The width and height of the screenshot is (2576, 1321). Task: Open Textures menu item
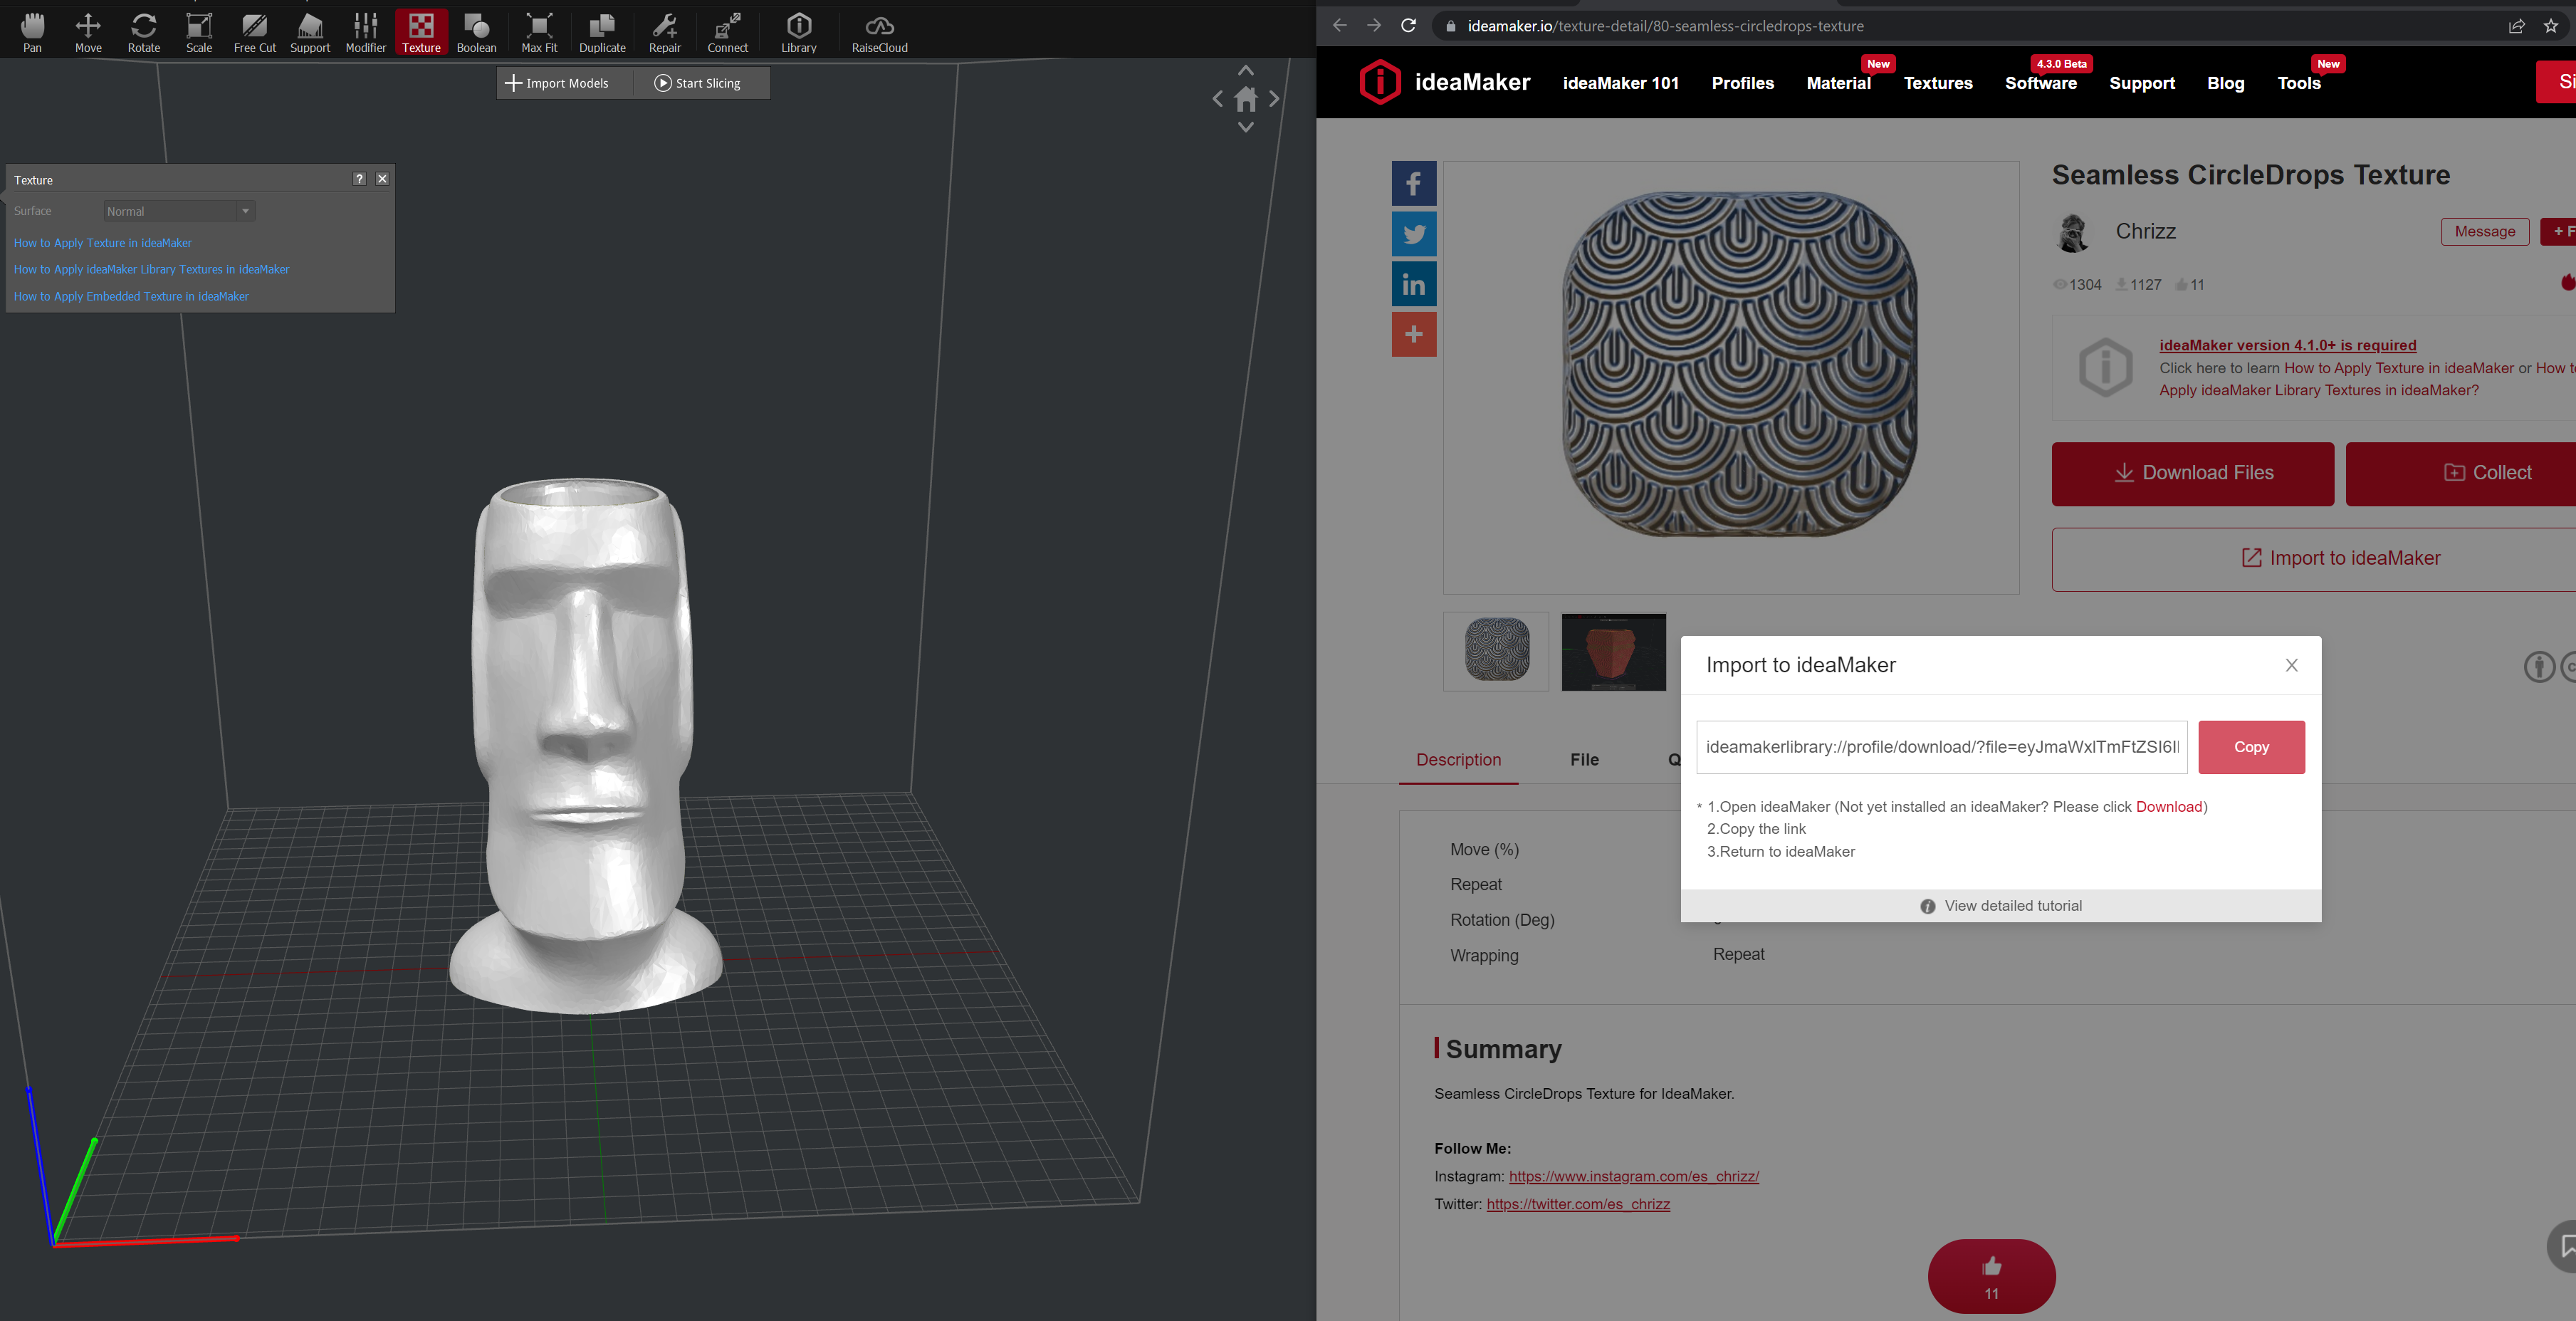click(x=1938, y=83)
